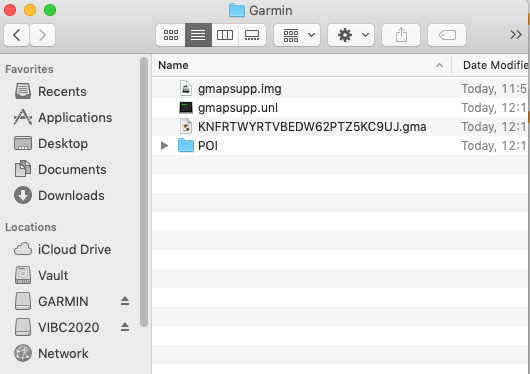Image resolution: width=530 pixels, height=374 pixels.
Task: Select the gmapsupp.unl file
Action: pyautogui.click(x=339, y=108)
